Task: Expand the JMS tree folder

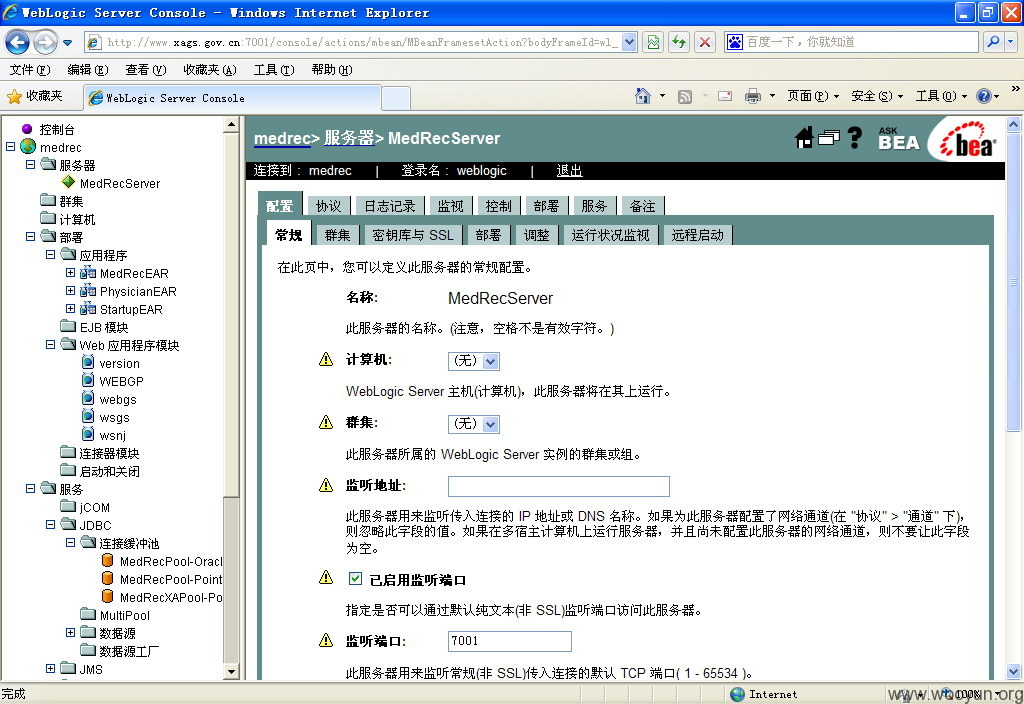Action: coord(51,668)
